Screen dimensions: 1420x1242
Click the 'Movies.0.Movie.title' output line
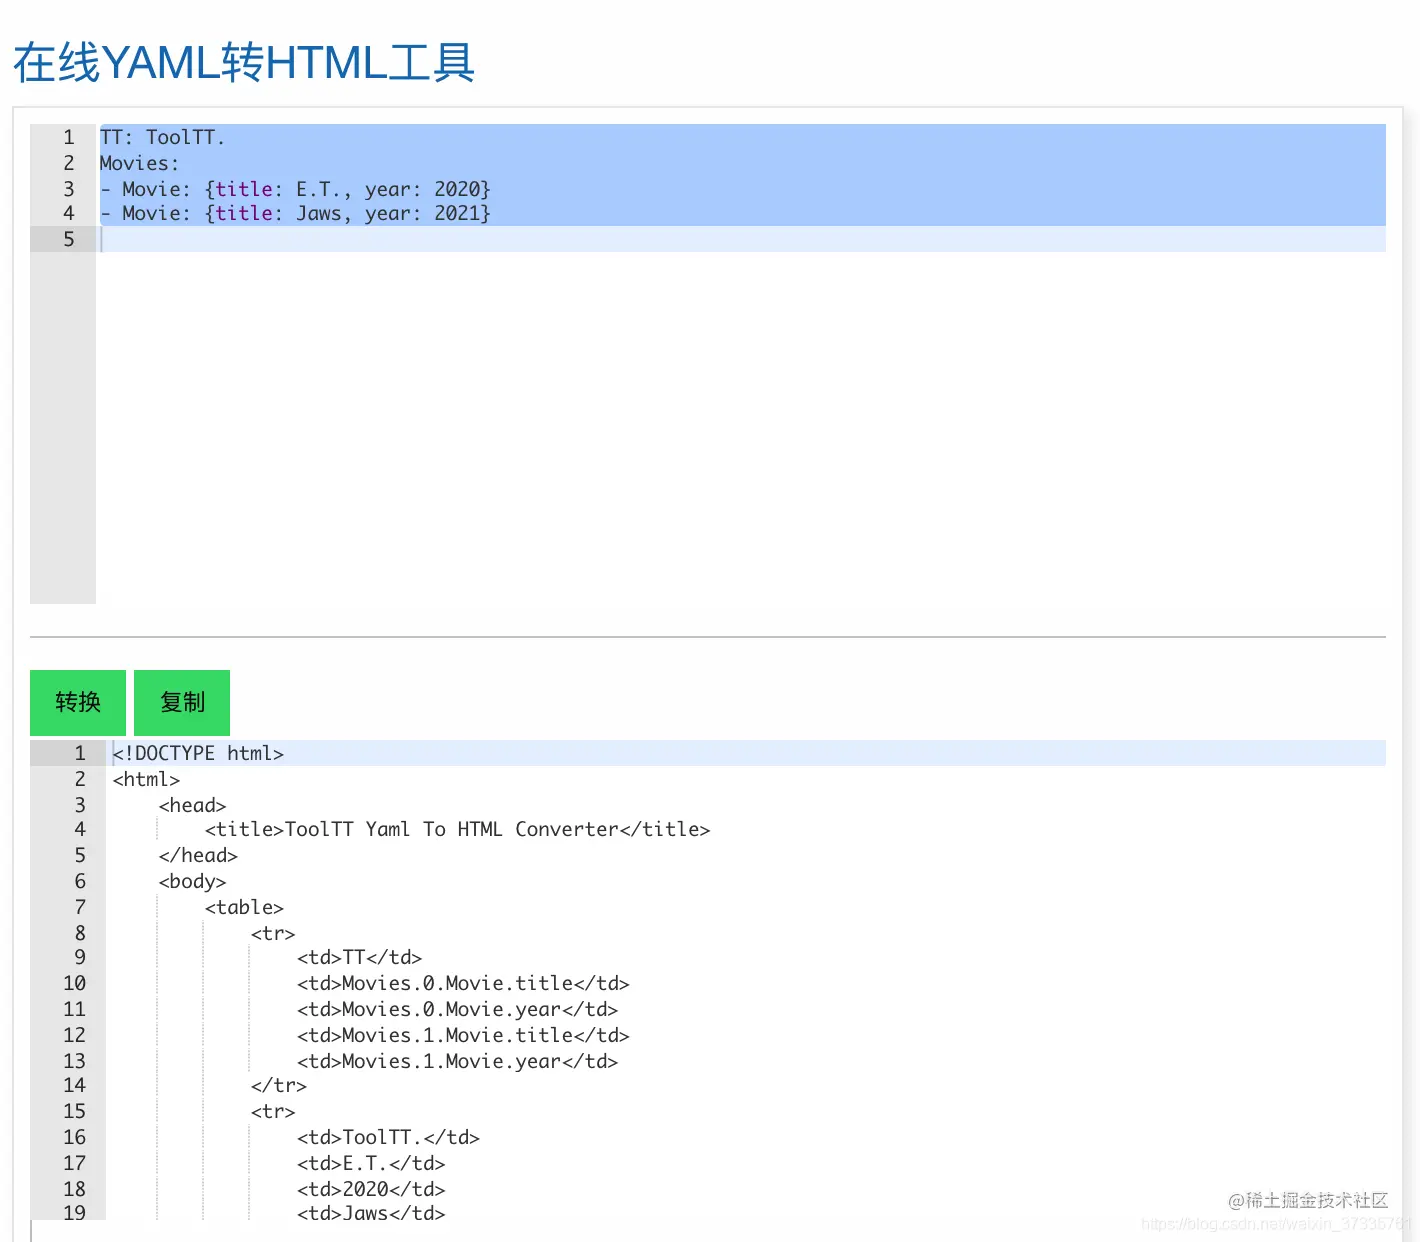coord(463,983)
